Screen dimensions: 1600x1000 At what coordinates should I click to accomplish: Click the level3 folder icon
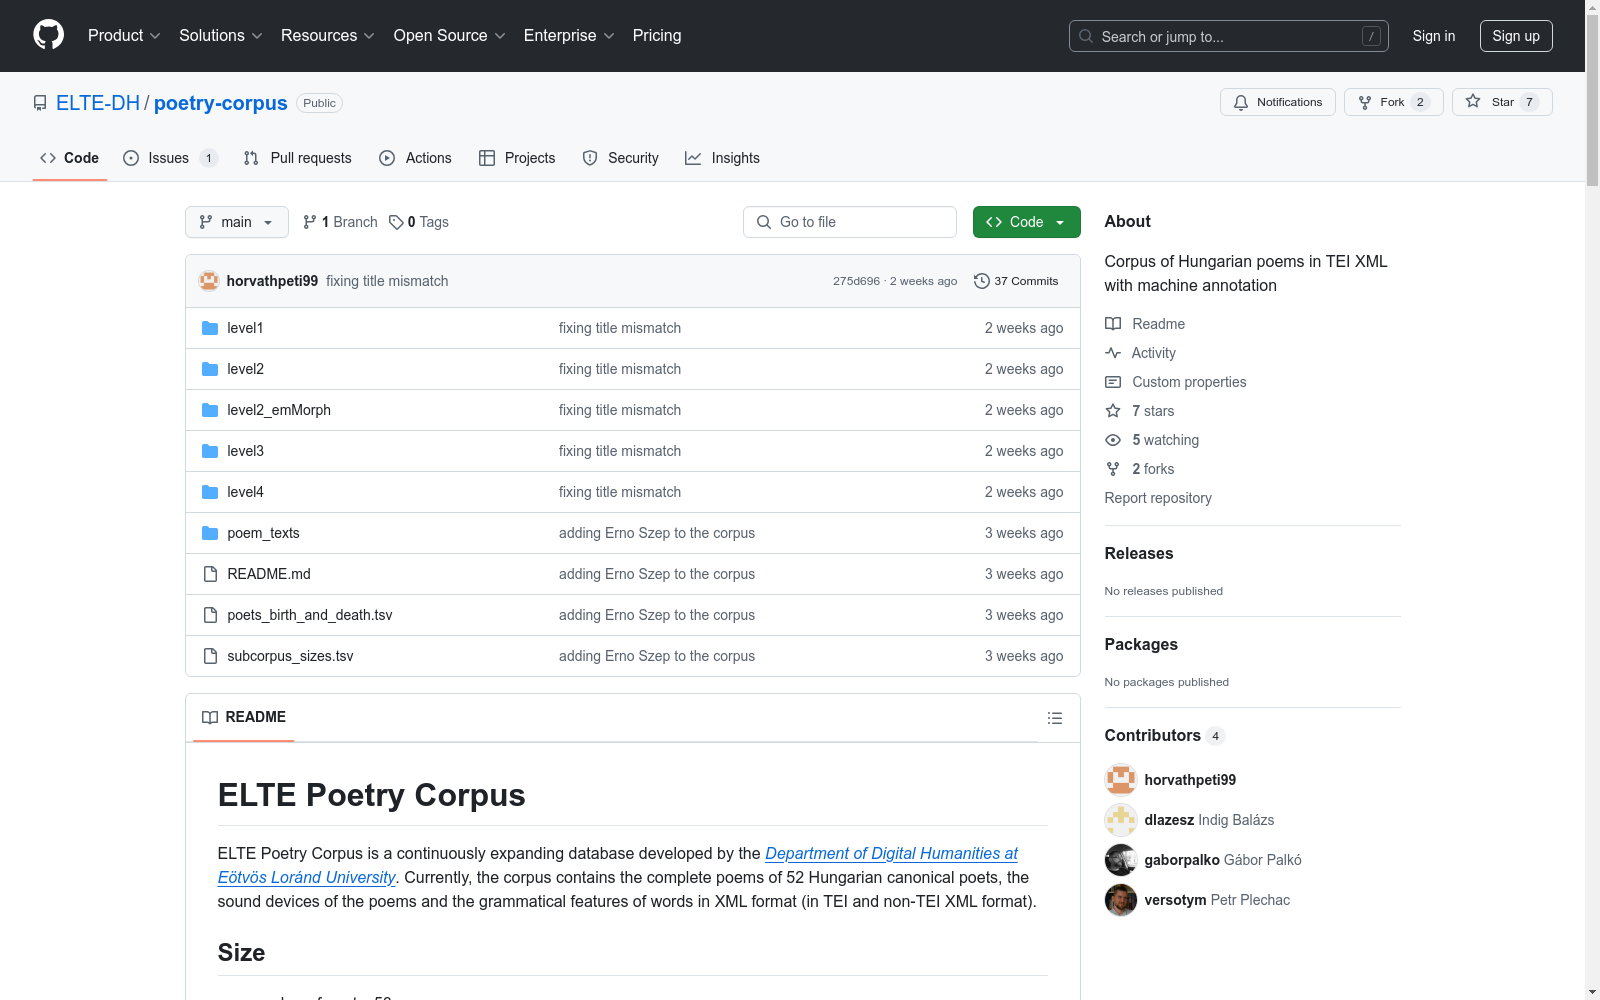click(x=210, y=451)
